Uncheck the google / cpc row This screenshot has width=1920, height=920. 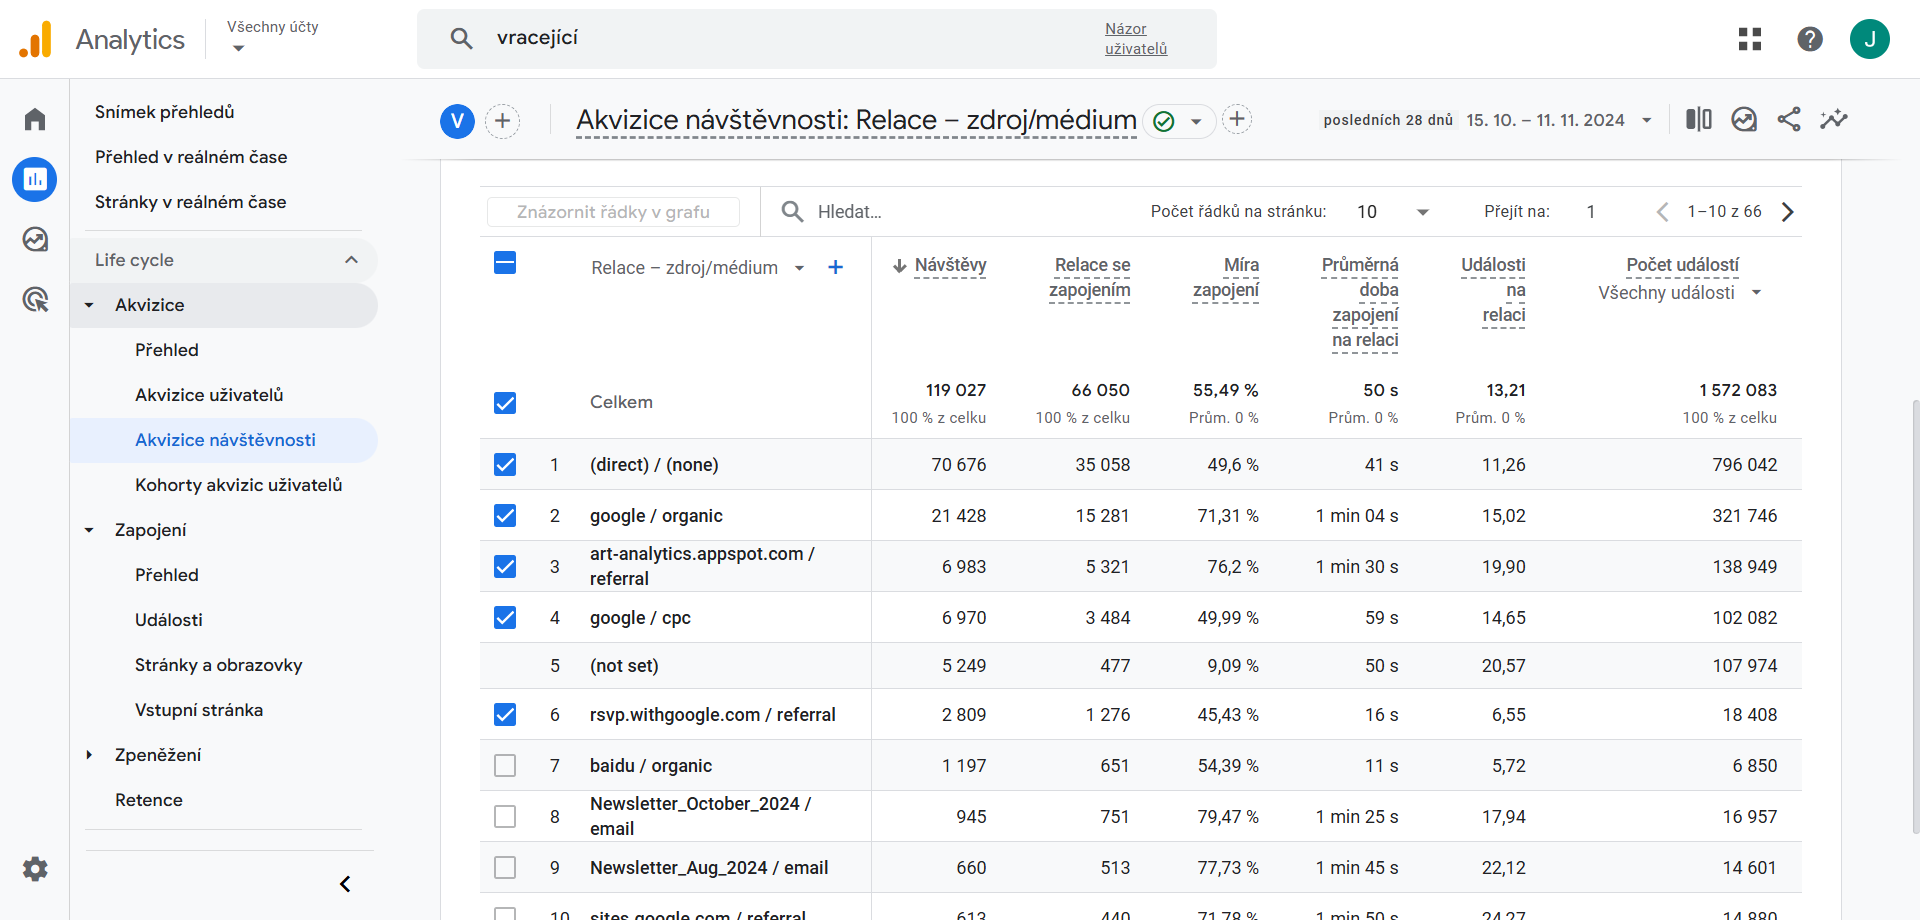click(505, 618)
